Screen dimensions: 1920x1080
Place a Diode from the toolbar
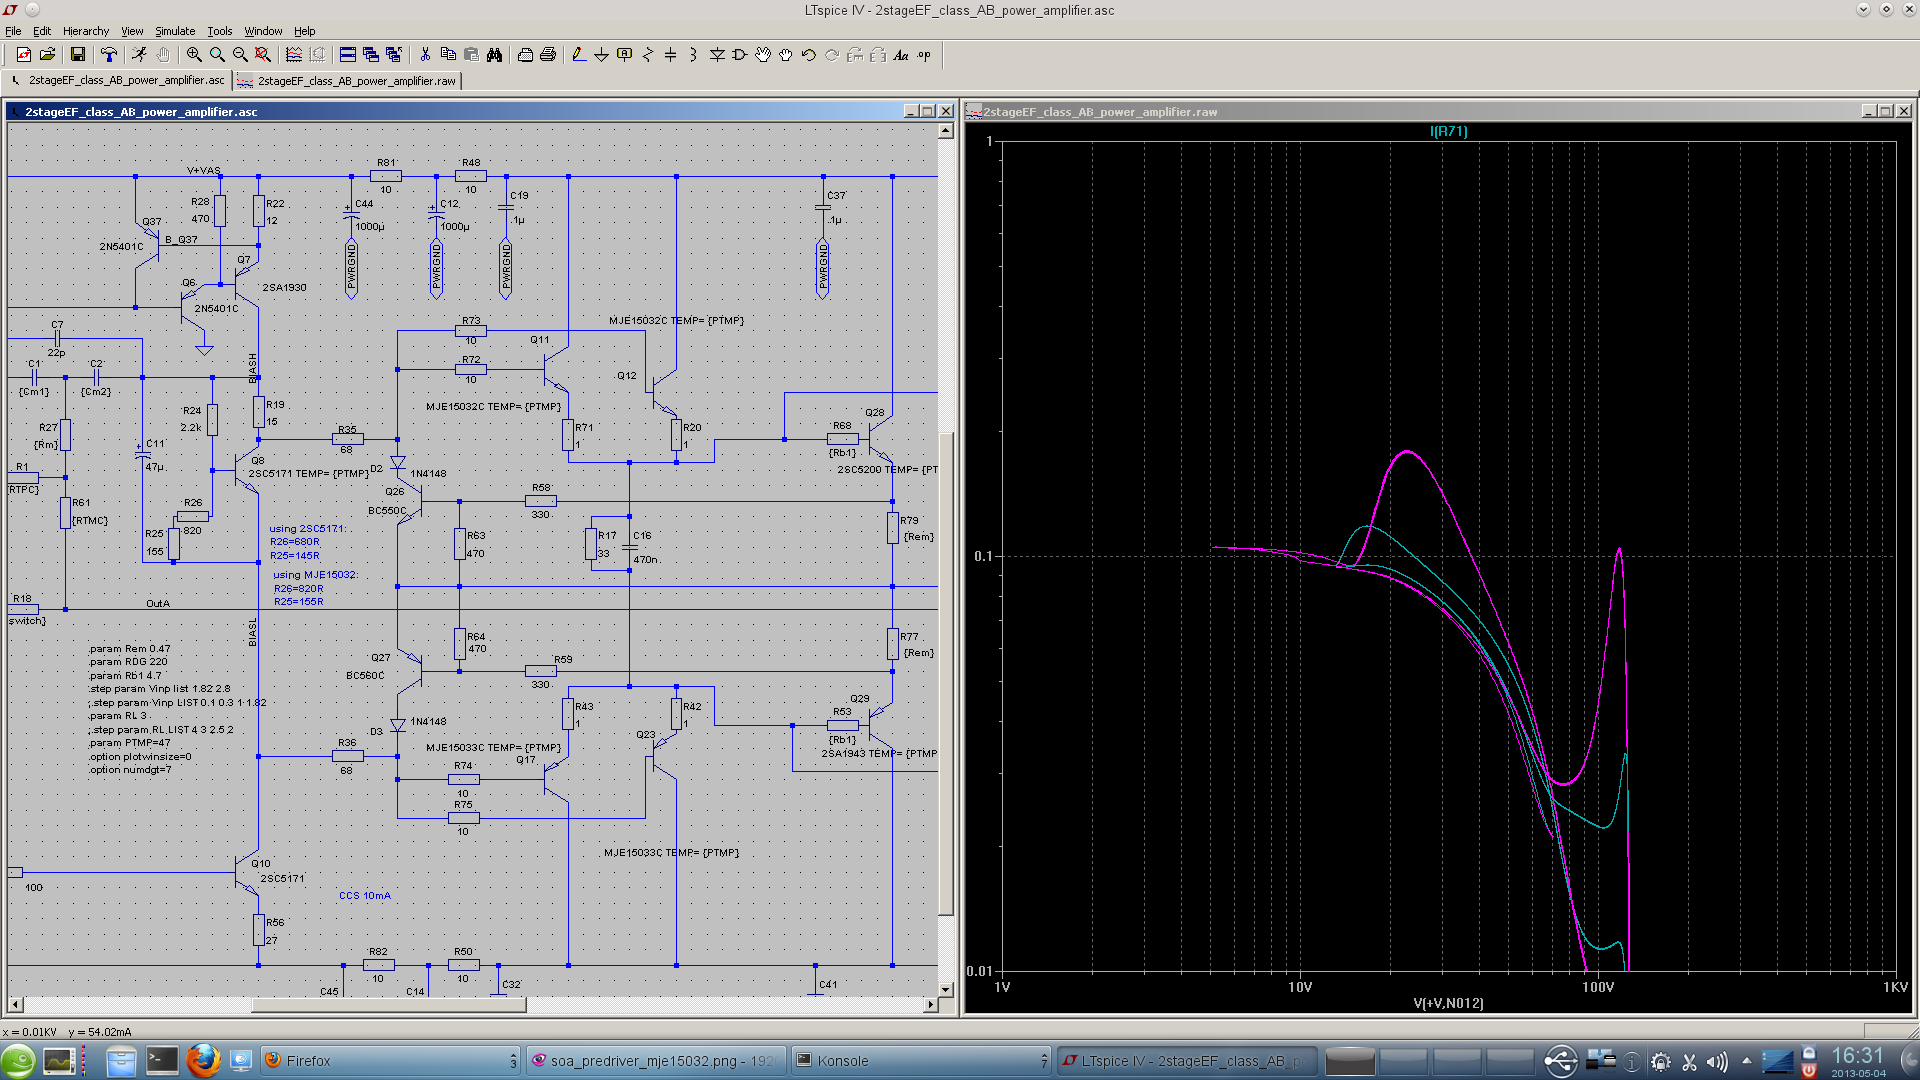pos(717,55)
